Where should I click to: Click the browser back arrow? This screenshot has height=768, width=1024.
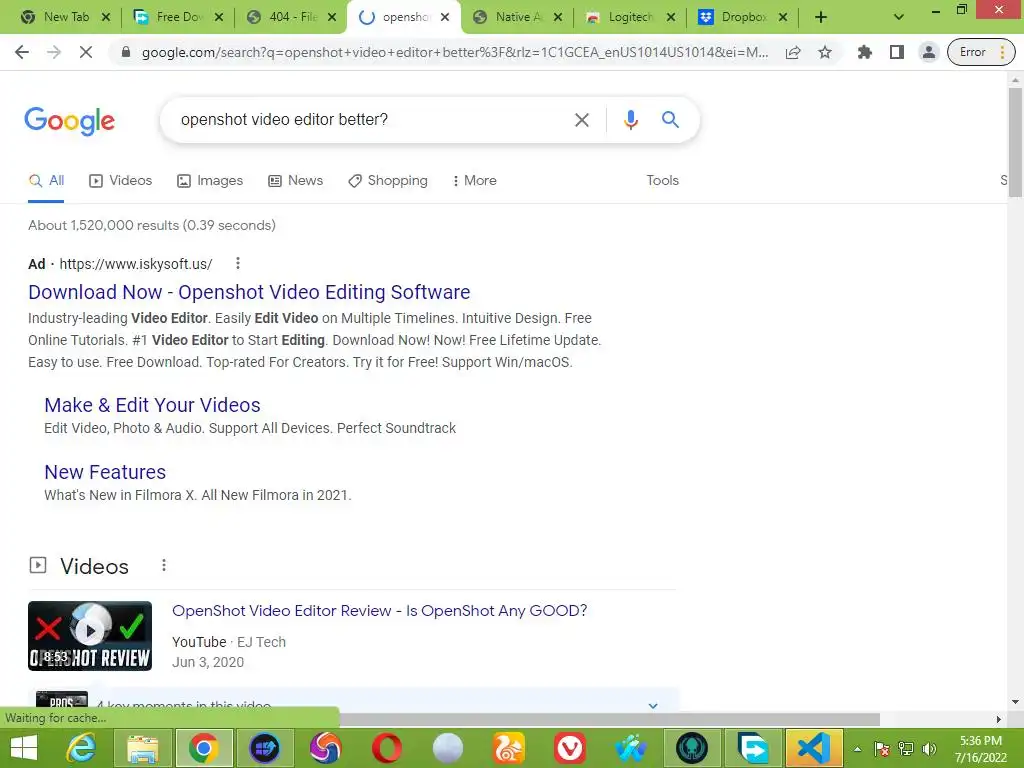coord(22,52)
